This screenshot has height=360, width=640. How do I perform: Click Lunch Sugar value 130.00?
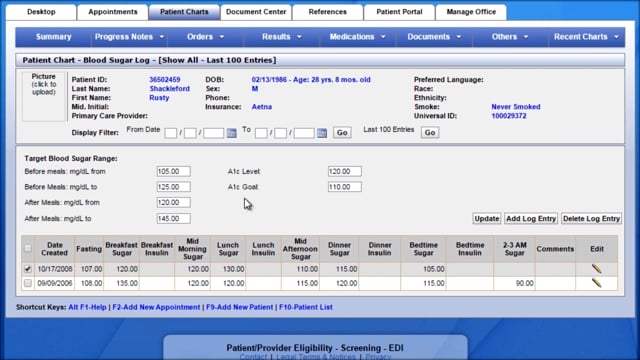[x=233, y=269]
